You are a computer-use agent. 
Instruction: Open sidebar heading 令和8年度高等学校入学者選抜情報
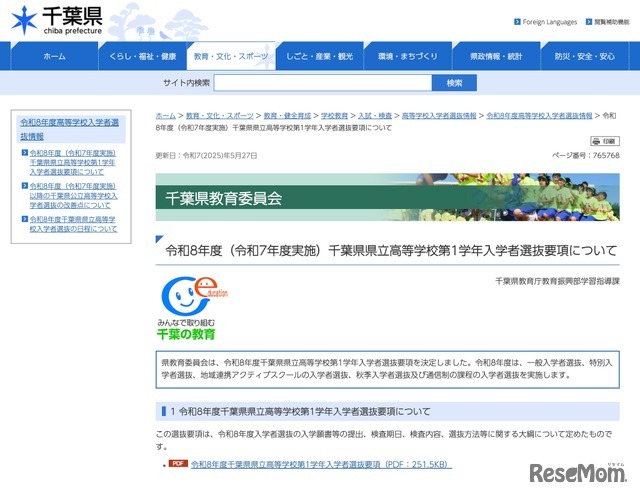pyautogui.click(x=69, y=129)
